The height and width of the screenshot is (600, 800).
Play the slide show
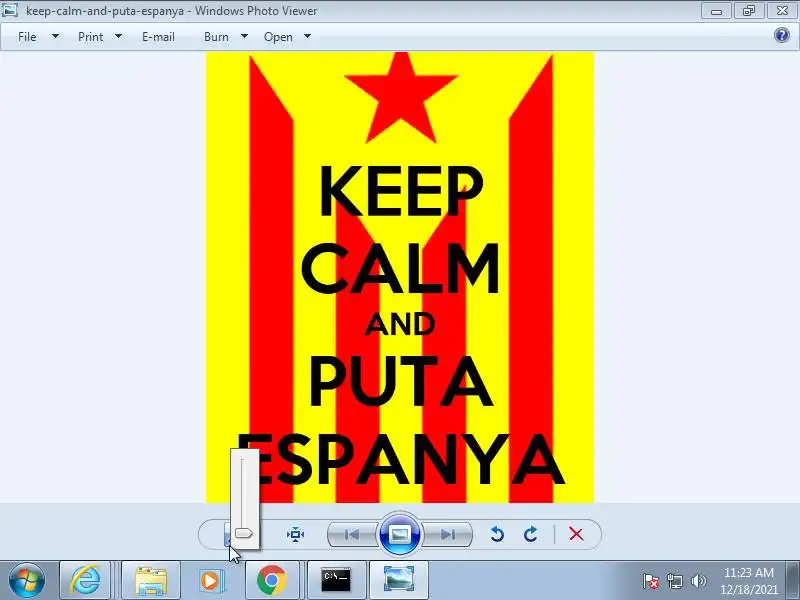pyautogui.click(x=399, y=534)
